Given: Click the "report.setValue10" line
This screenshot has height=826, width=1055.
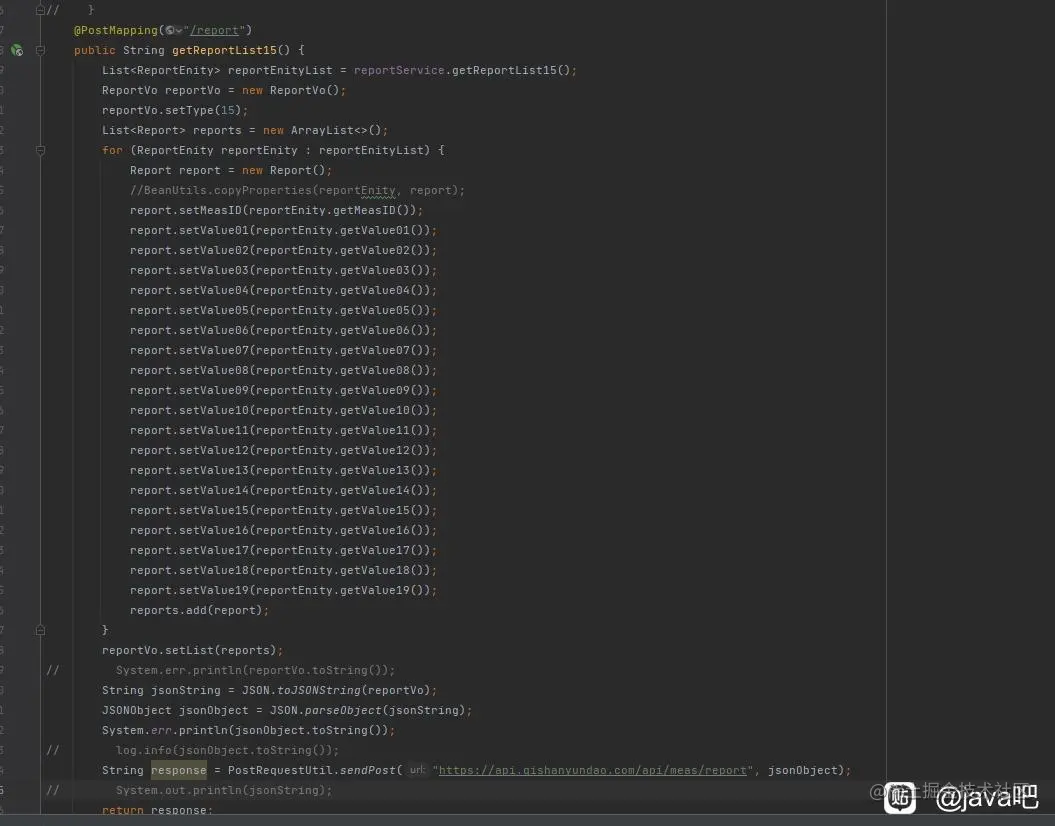Looking at the screenshot, I should [x=283, y=410].
